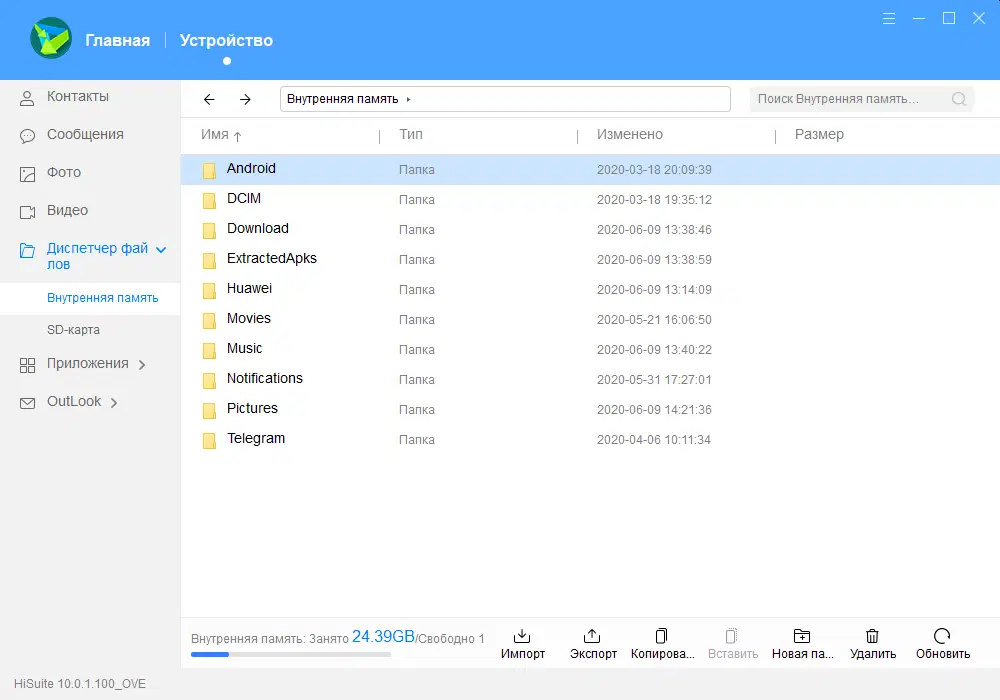1000x700 pixels.
Task: Click the Внутренняя память breadcrumb path
Action: tap(342, 99)
